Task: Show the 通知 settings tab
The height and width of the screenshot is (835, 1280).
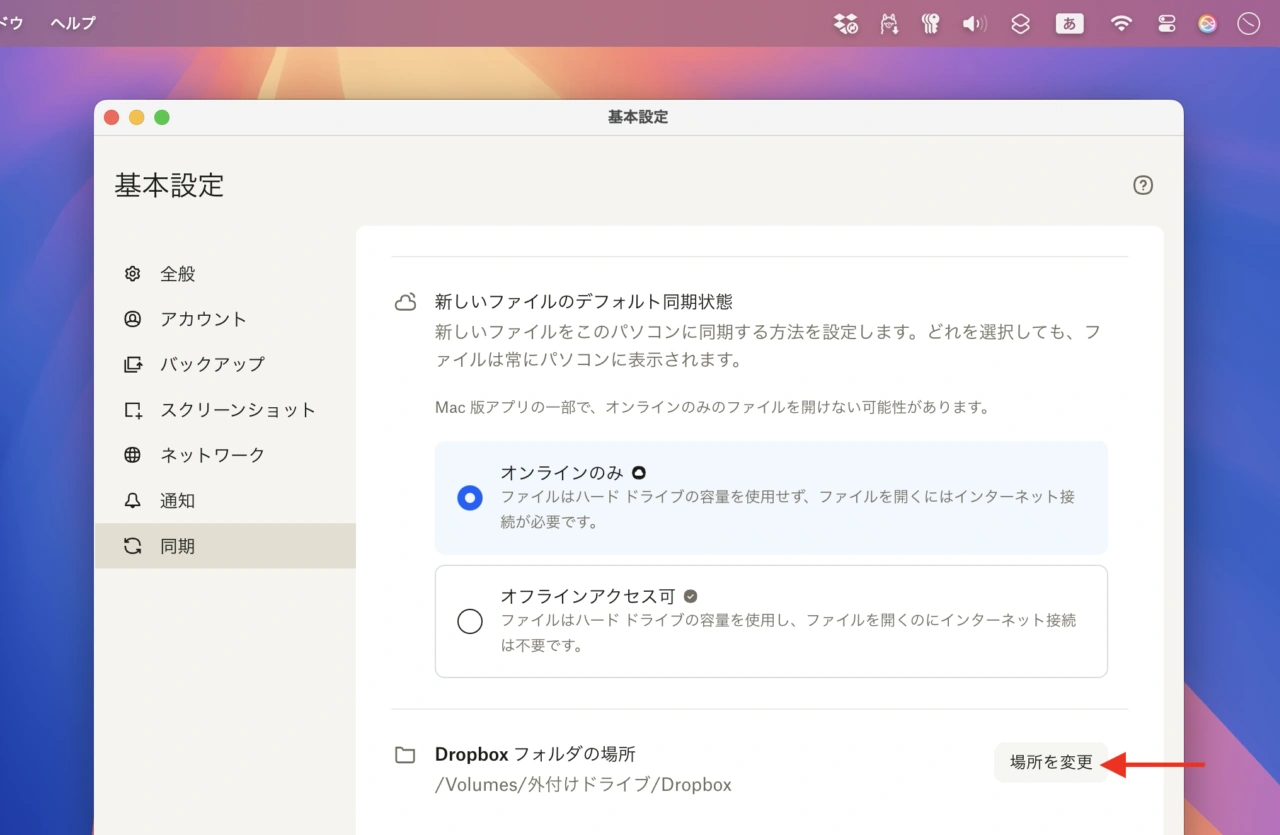Action: point(177,501)
